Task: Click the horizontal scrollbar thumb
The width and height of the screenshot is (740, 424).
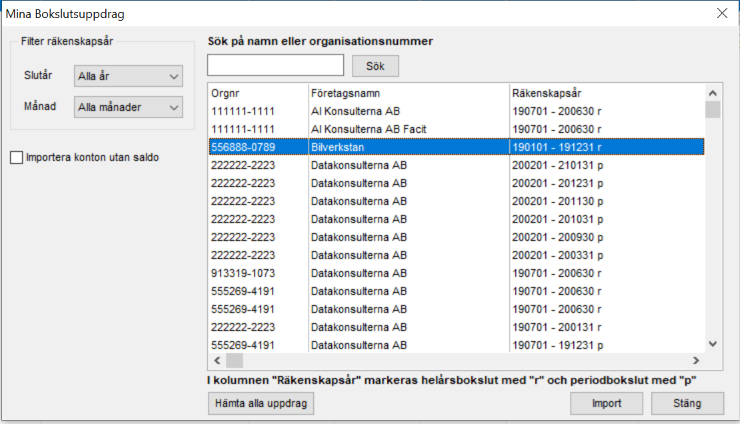Action: [x=235, y=361]
